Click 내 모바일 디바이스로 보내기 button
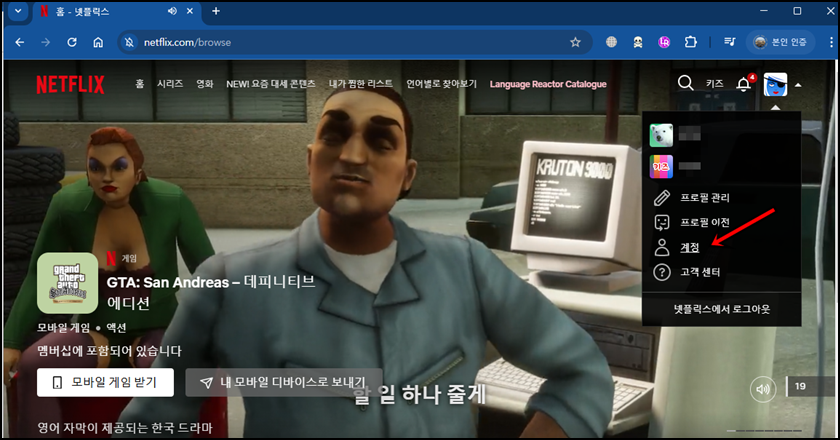The width and height of the screenshot is (840, 440). [284, 382]
